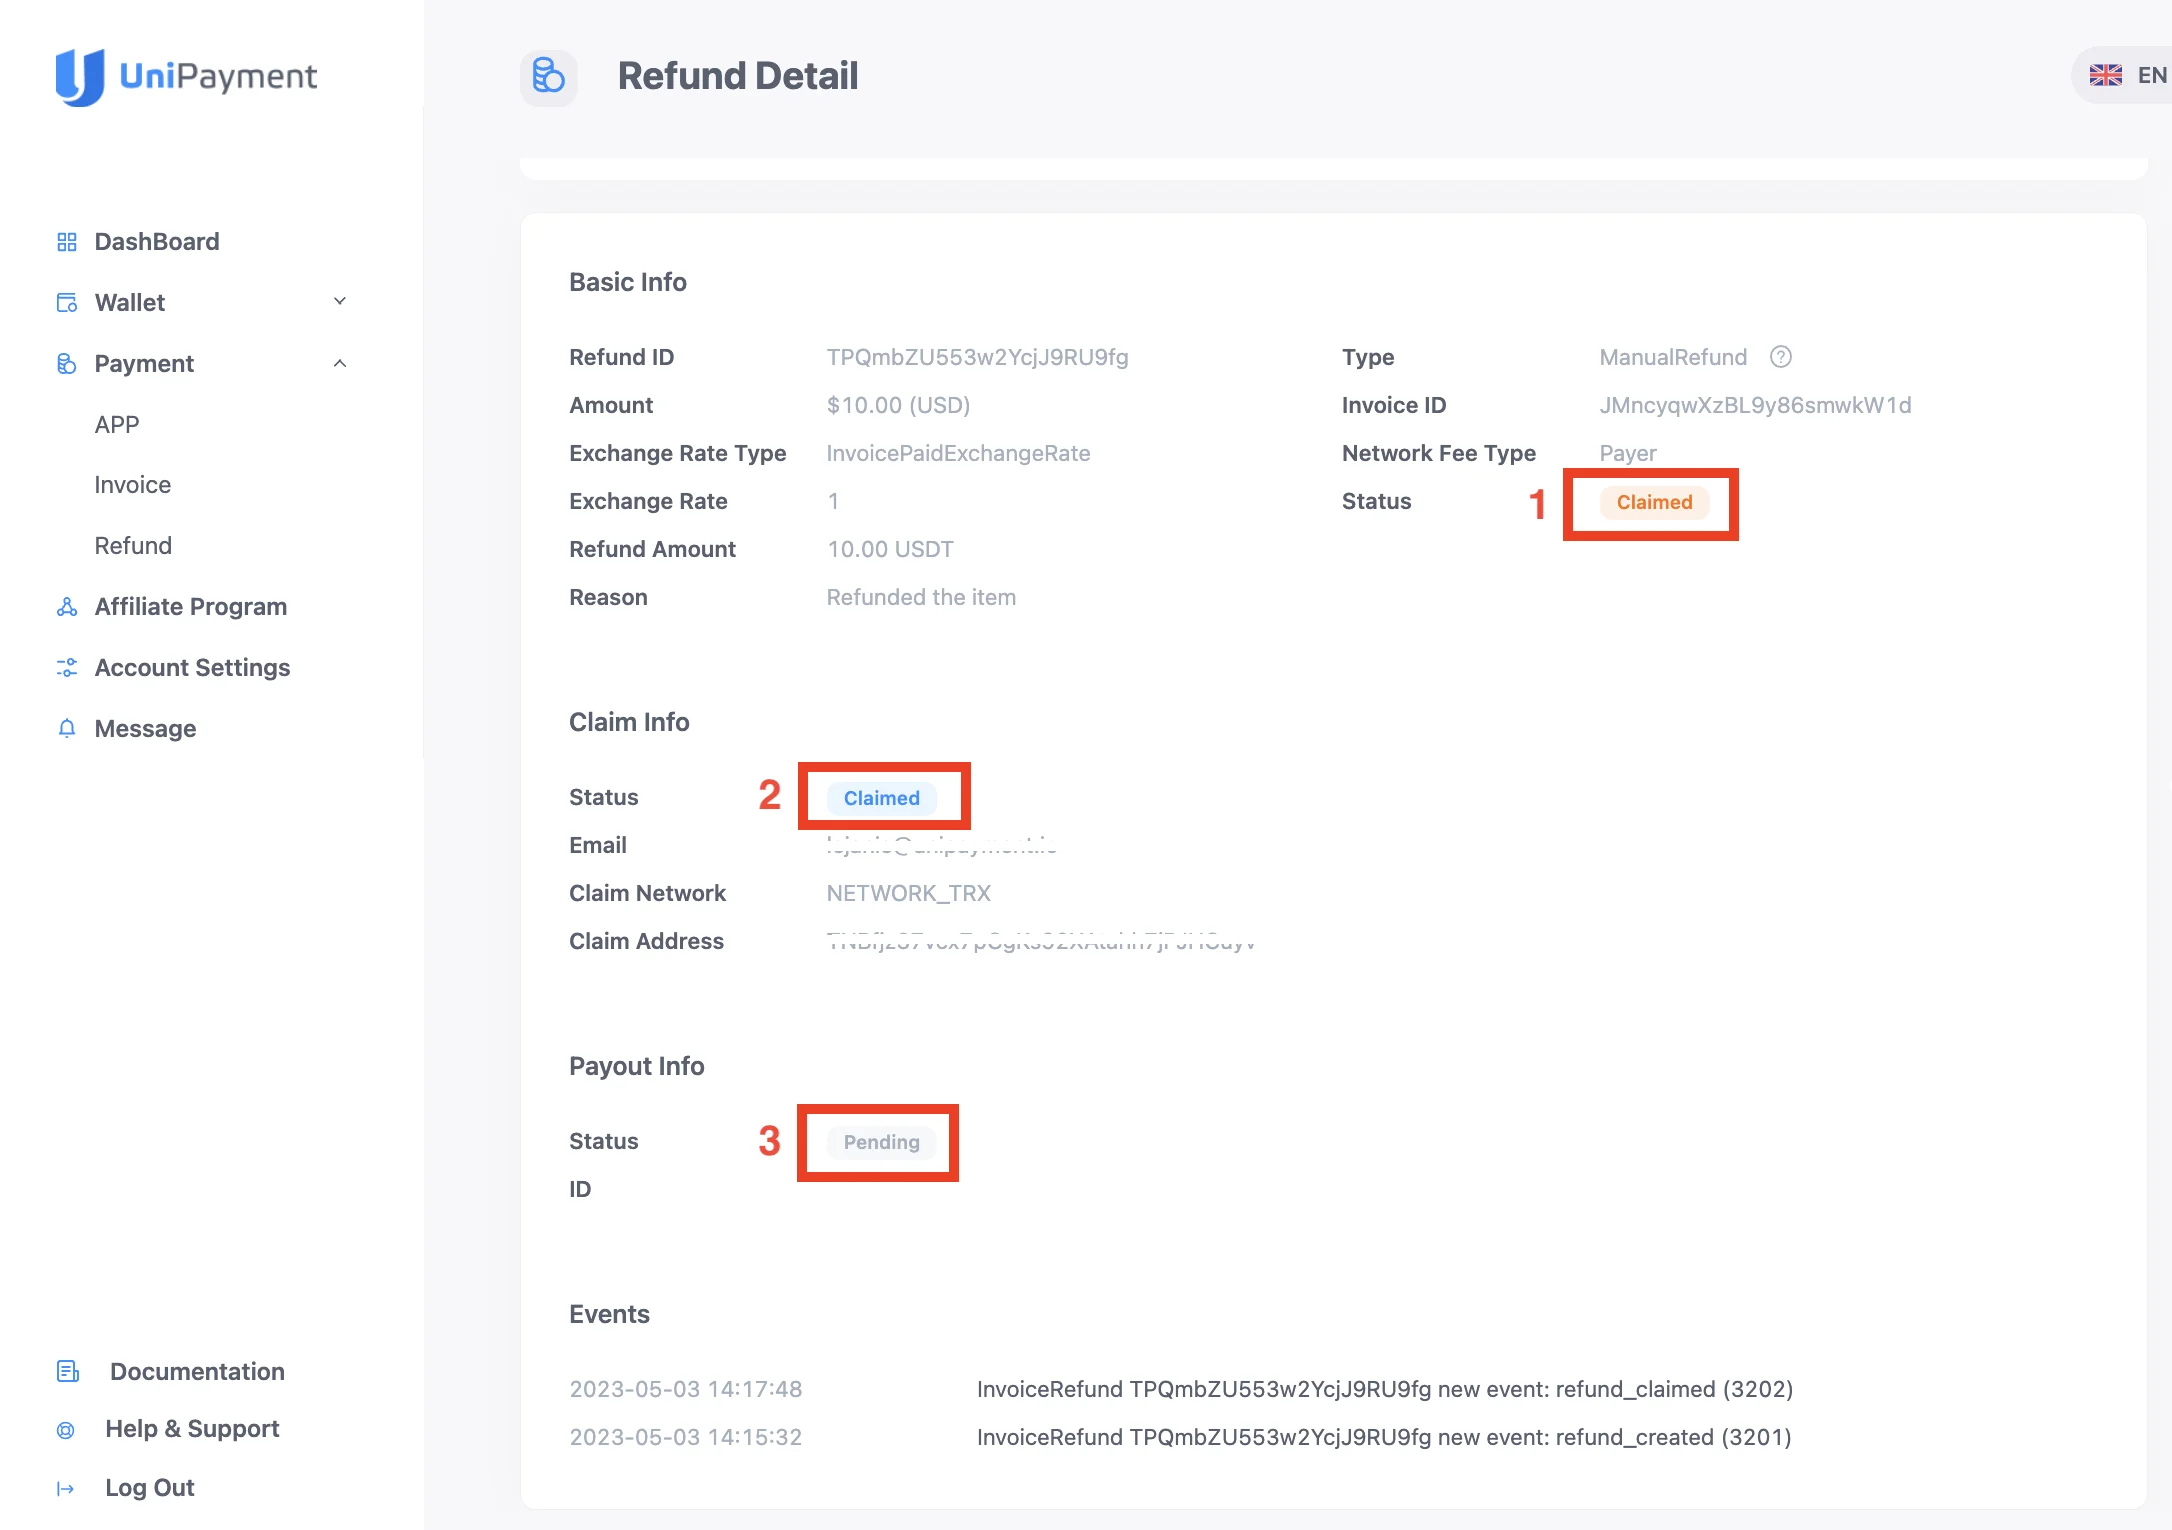Open Account Settings

[x=192, y=667]
